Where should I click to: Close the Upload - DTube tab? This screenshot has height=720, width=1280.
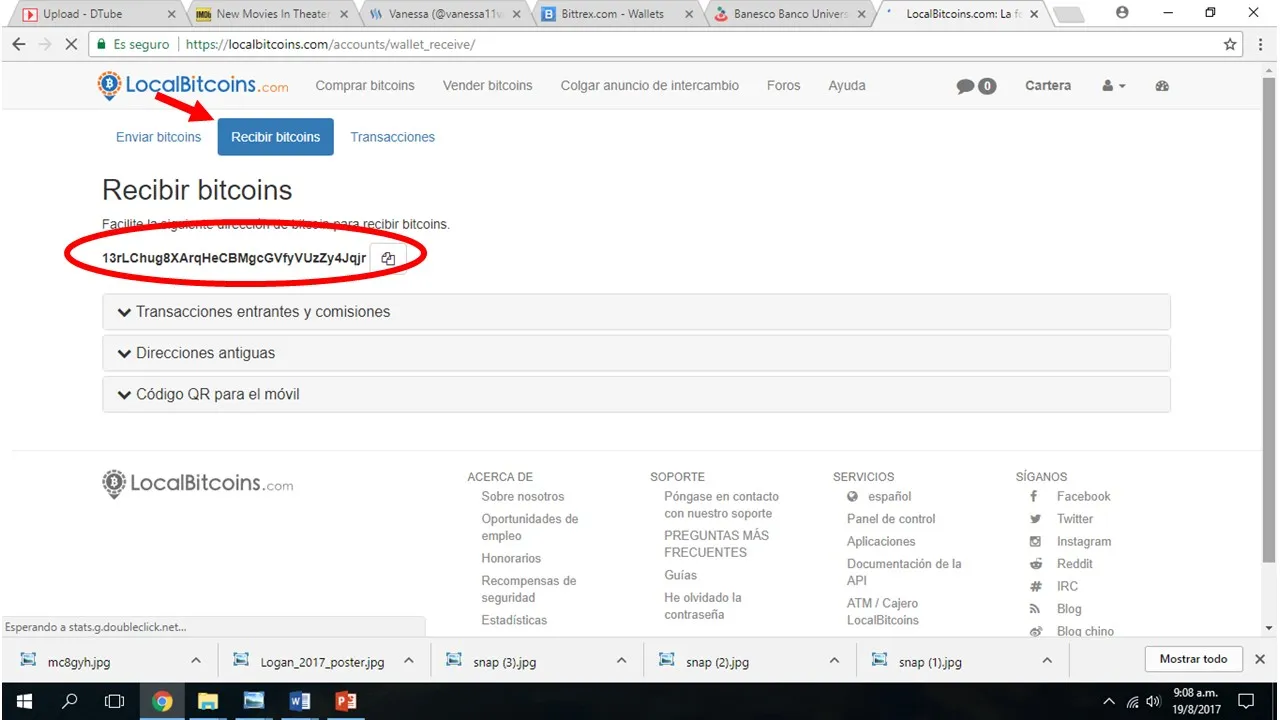(172, 14)
